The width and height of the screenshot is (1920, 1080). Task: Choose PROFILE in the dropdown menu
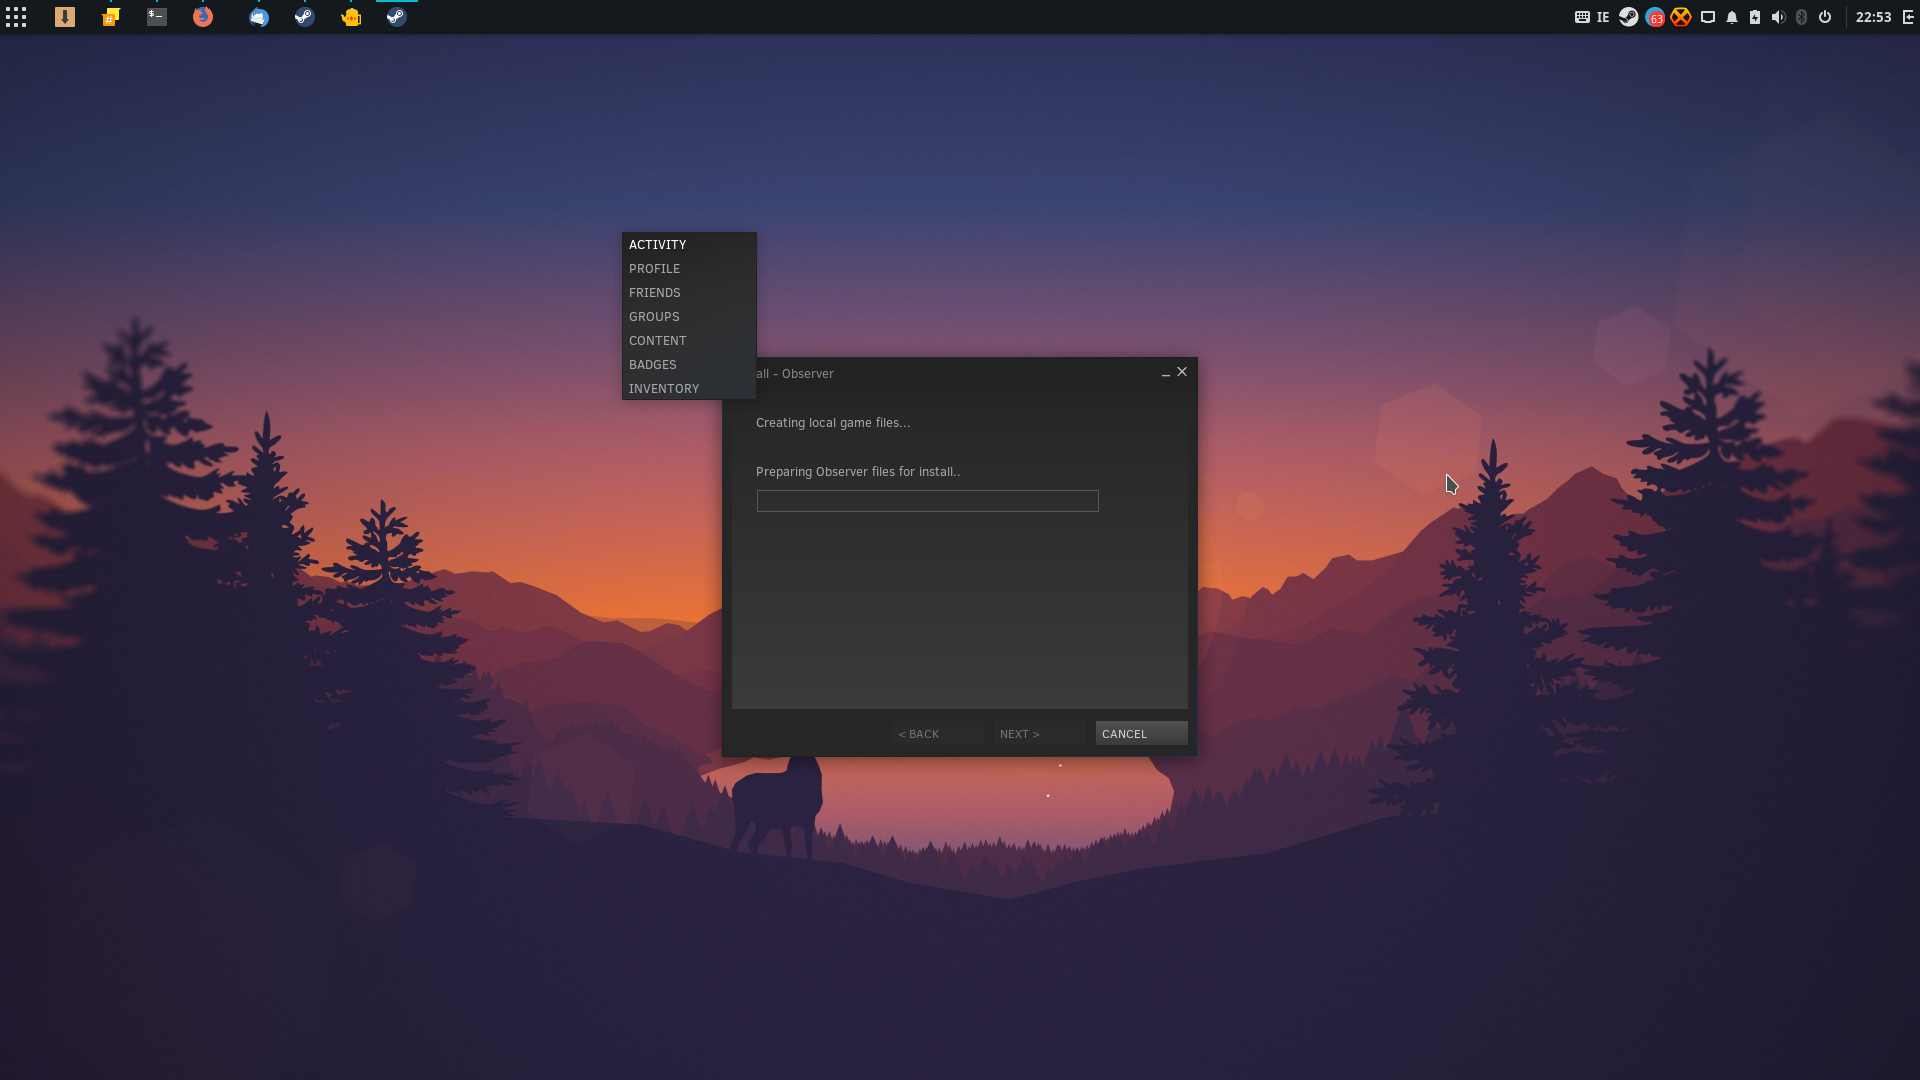pyautogui.click(x=689, y=269)
